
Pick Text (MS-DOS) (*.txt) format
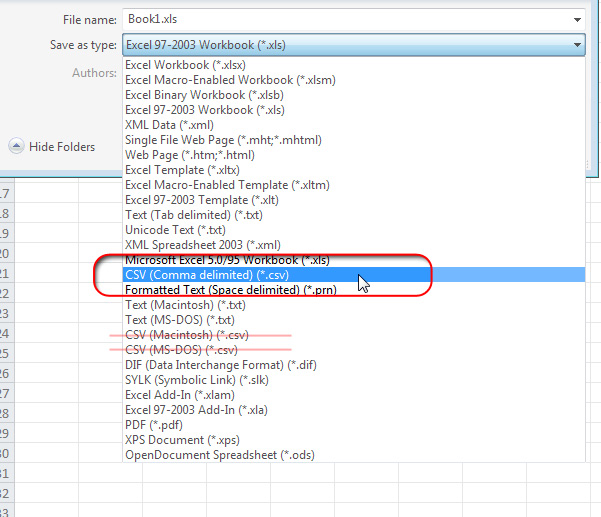(x=353, y=320)
